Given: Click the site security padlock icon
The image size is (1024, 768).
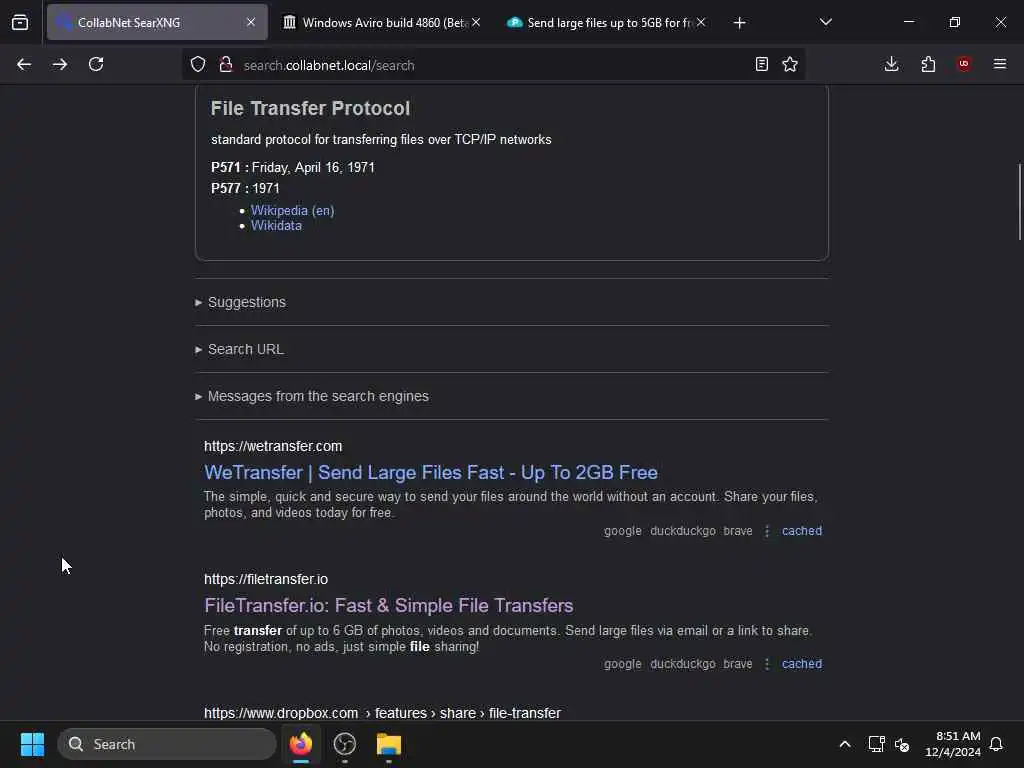Looking at the screenshot, I should point(226,64).
